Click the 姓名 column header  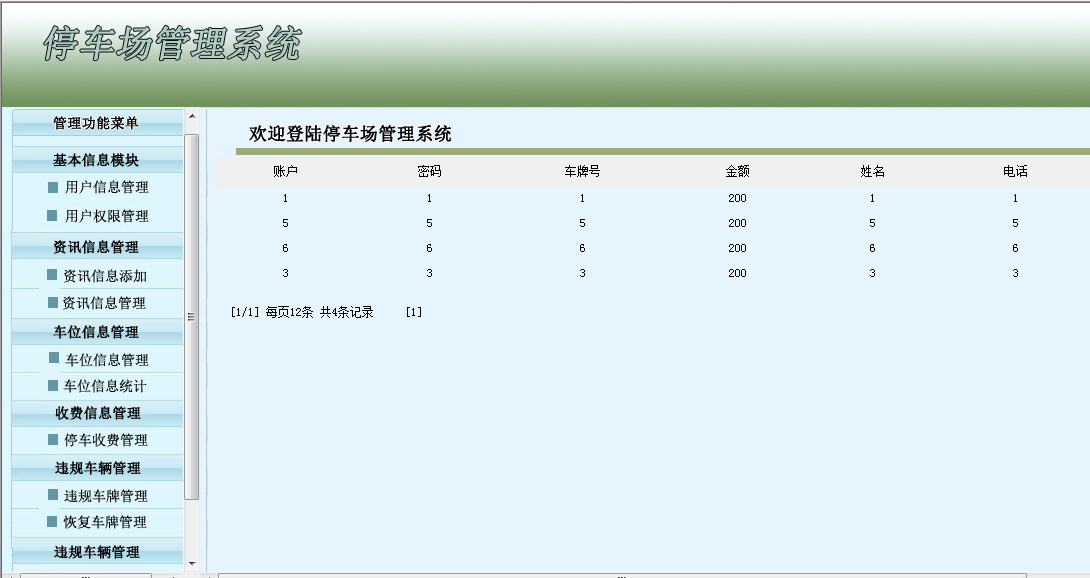click(x=872, y=171)
